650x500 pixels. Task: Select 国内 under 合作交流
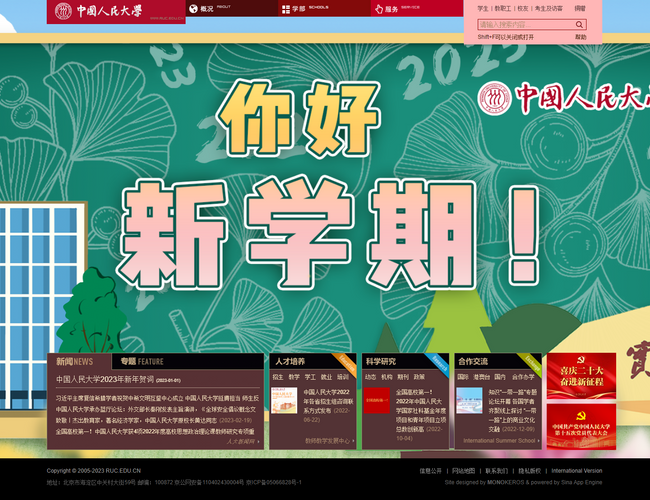click(500, 377)
